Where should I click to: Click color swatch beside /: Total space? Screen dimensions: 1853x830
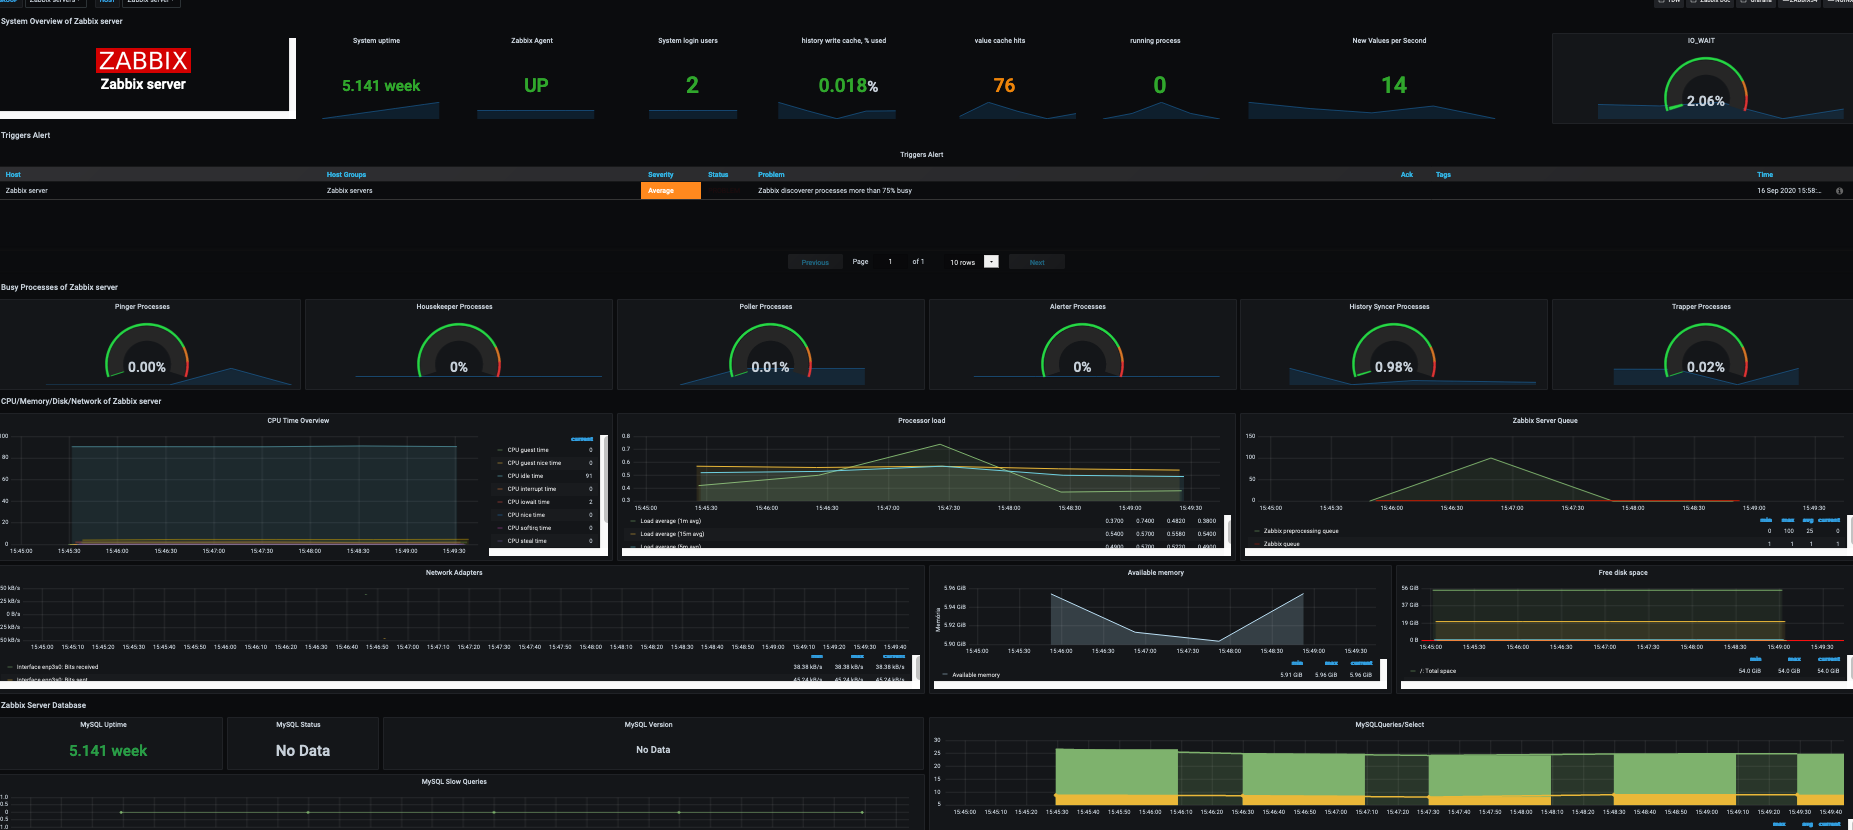(1413, 671)
